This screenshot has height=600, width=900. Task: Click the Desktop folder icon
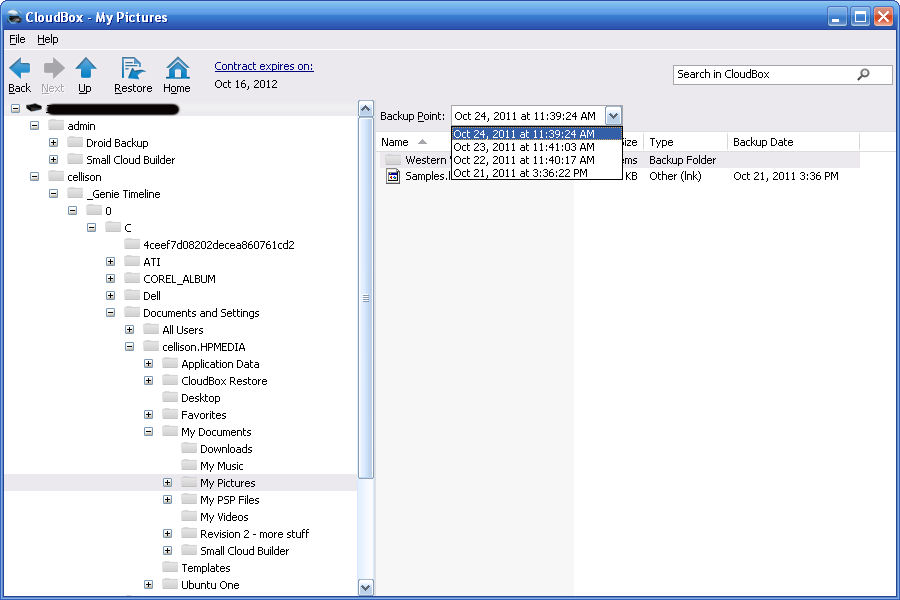click(x=170, y=397)
